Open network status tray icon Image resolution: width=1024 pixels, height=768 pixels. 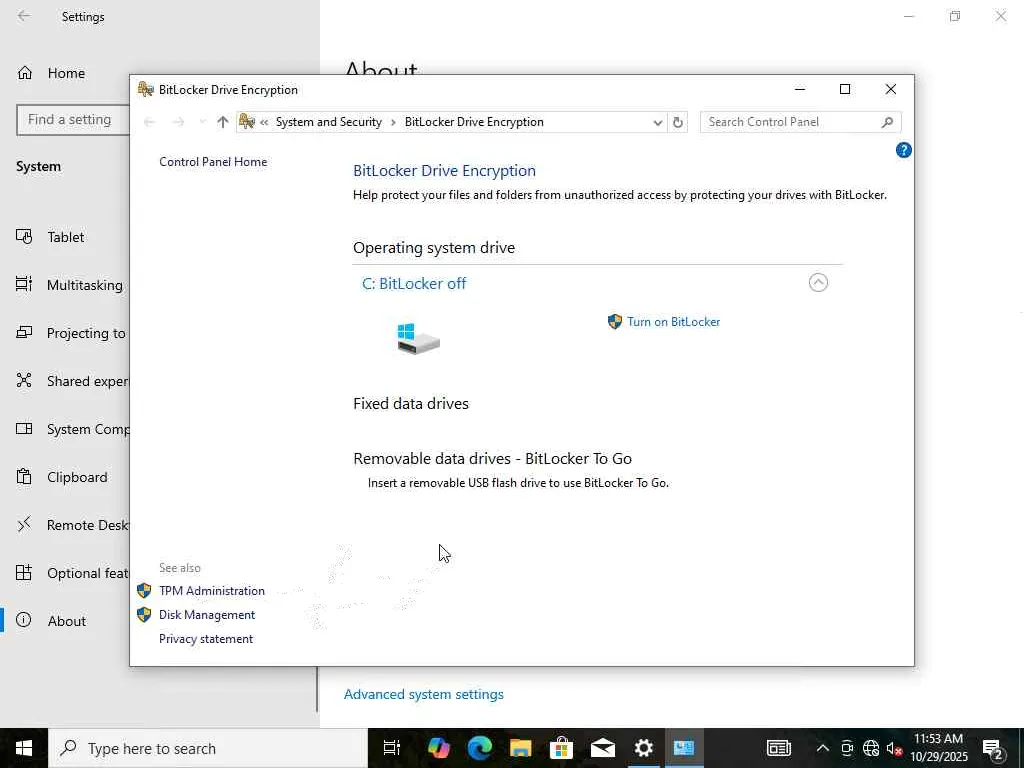point(871,748)
